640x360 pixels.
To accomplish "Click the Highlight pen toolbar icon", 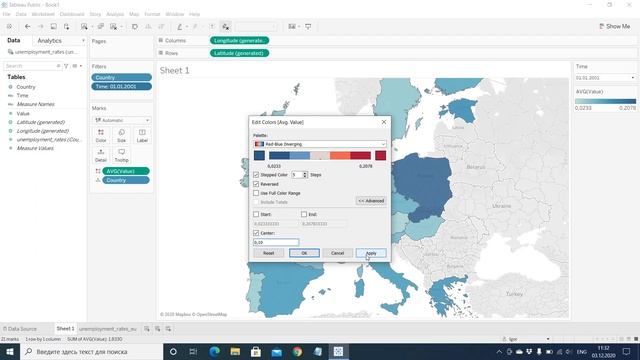I will [x=180, y=27].
